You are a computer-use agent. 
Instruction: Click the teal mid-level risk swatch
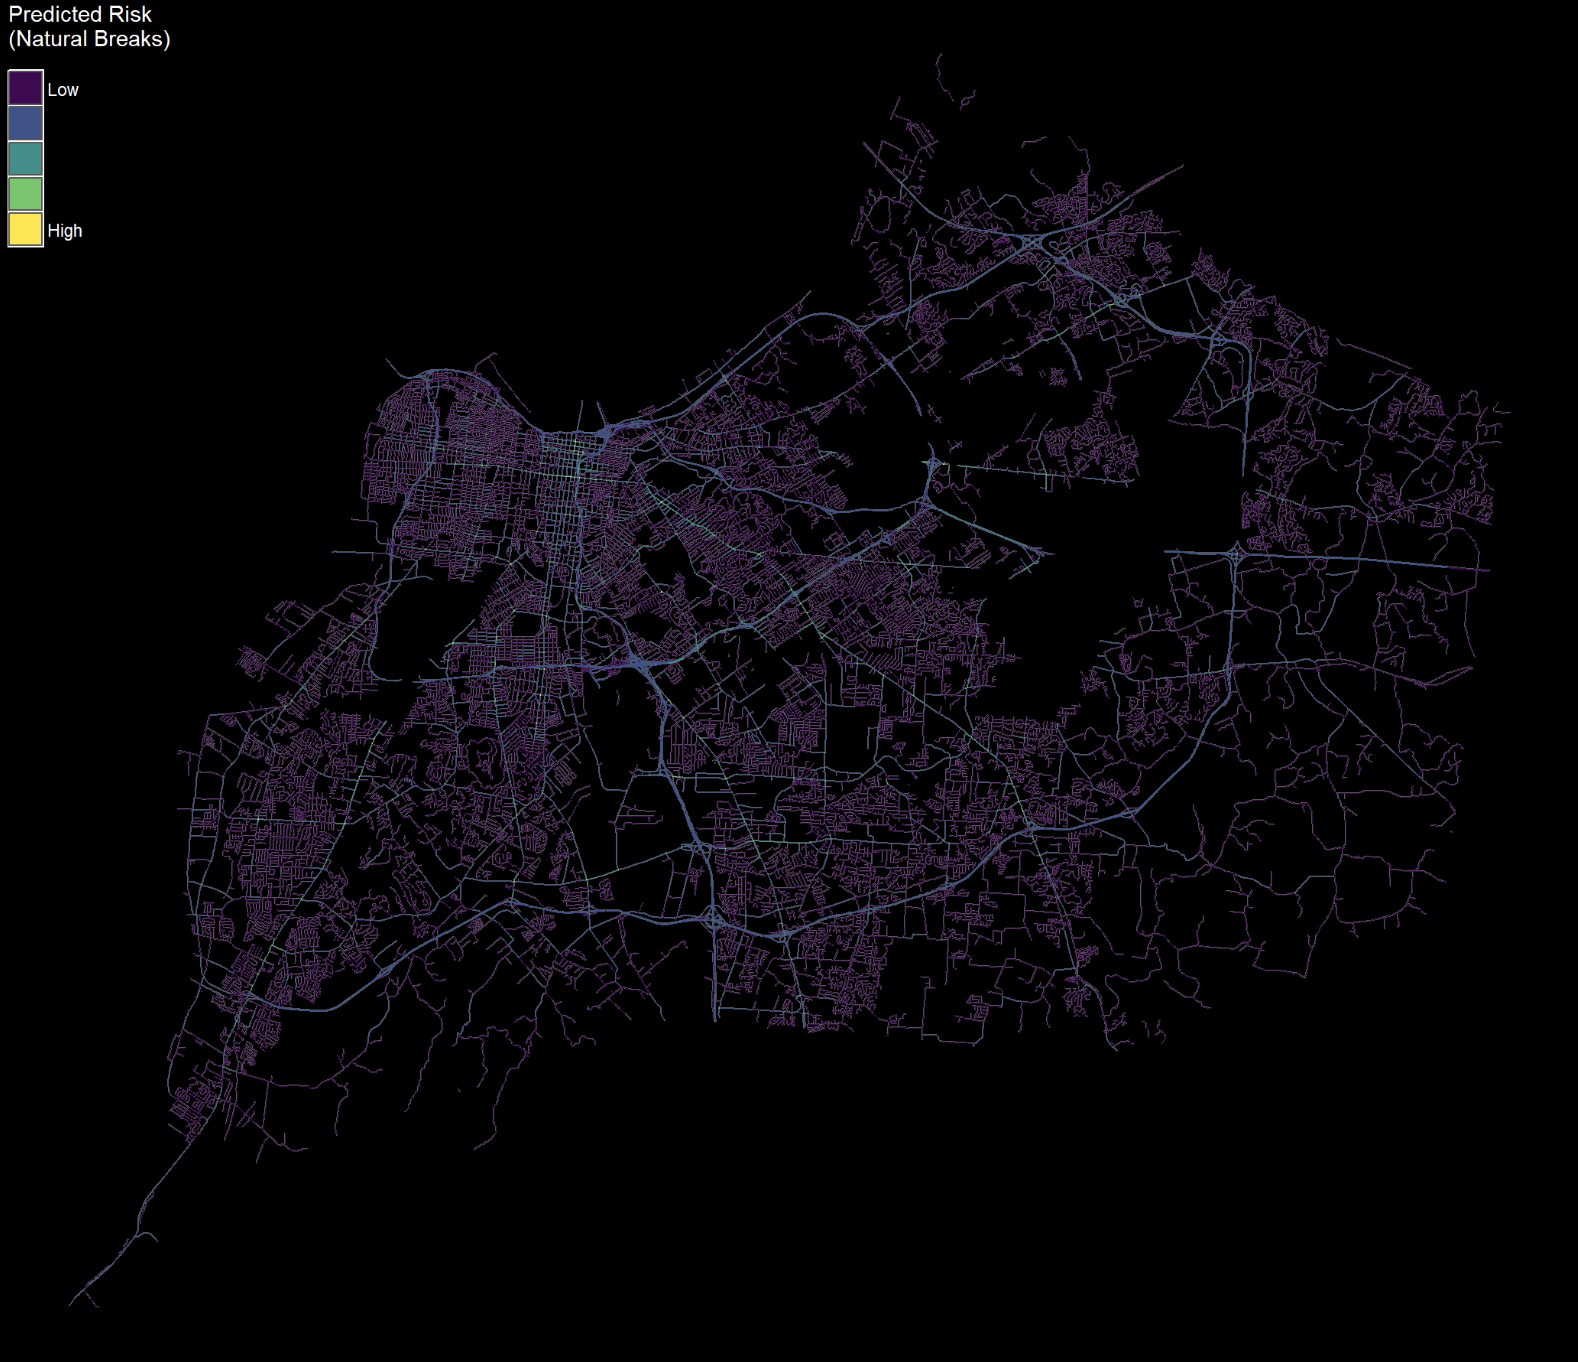click(x=26, y=159)
